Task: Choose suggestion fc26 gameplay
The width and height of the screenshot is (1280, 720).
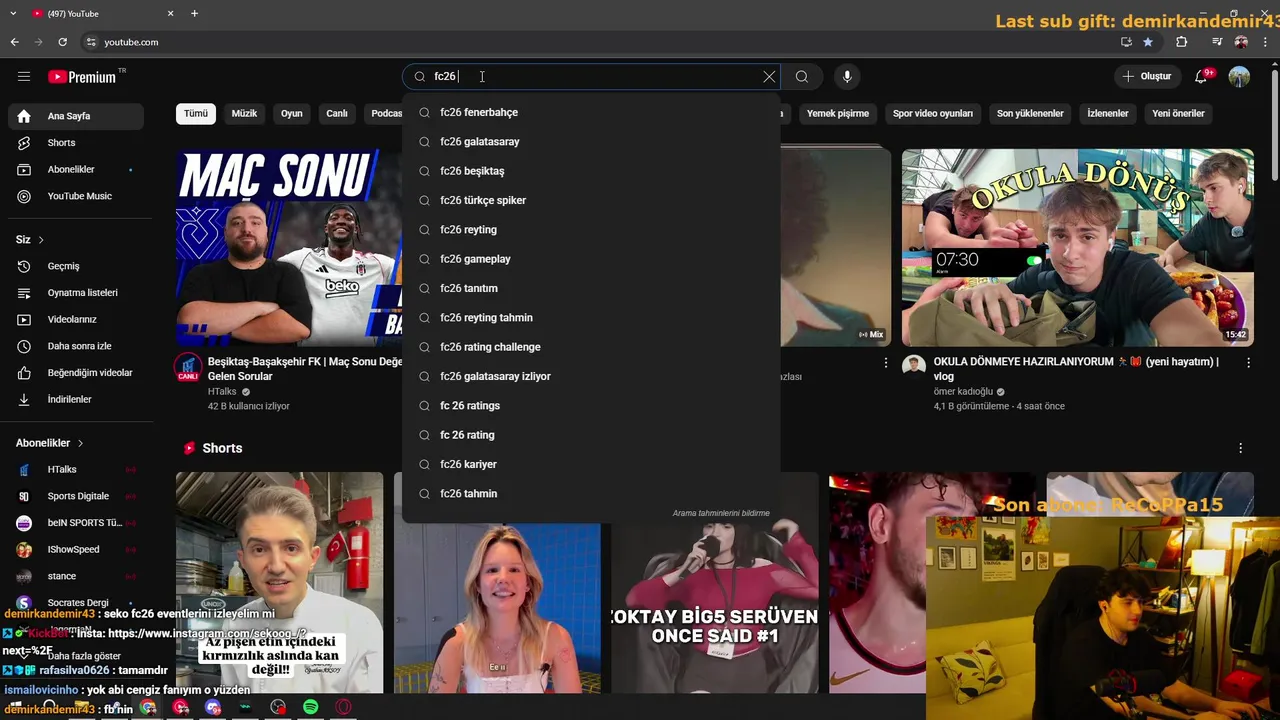Action: tap(591, 259)
